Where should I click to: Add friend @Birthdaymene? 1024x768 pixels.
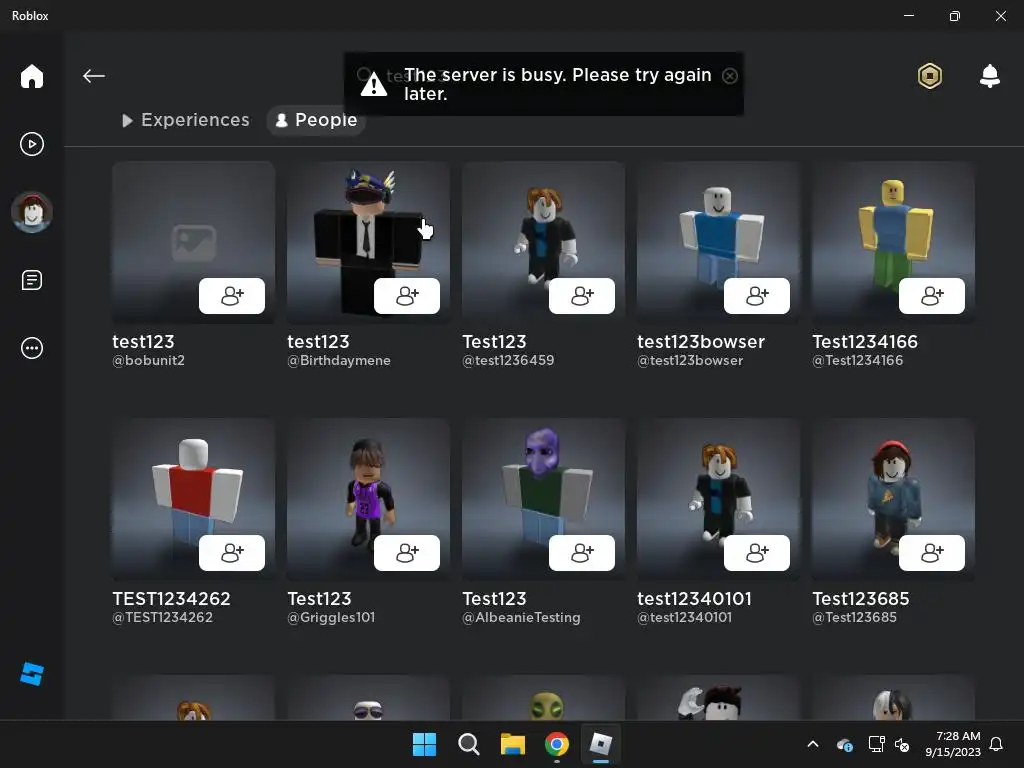407,296
